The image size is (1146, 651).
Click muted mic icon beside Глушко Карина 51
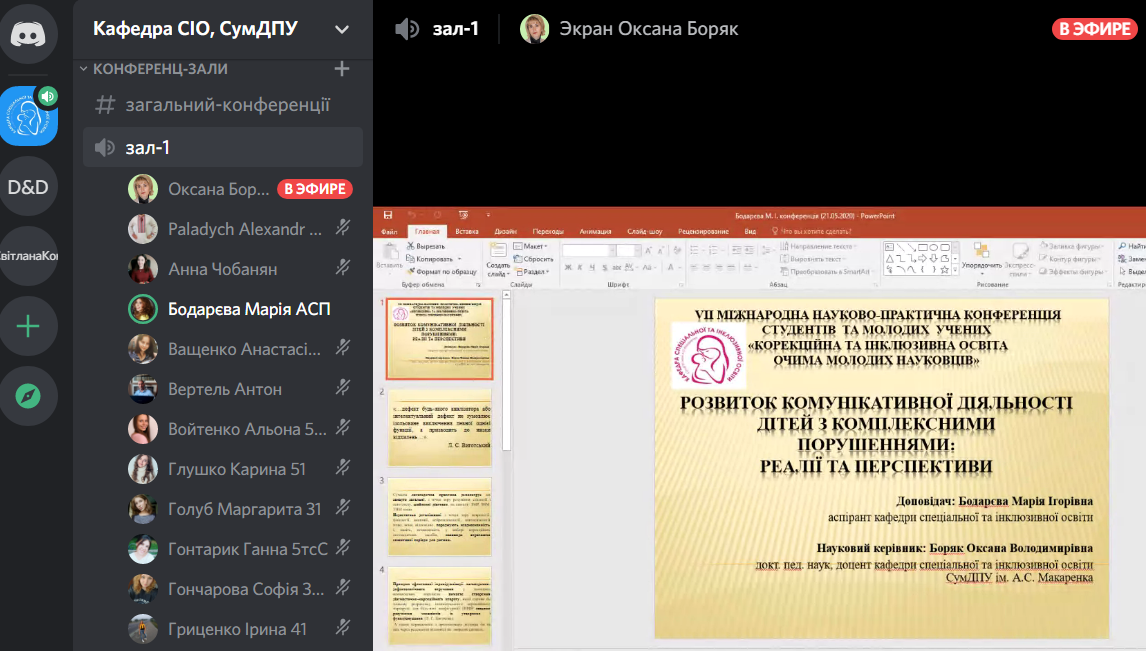coord(343,468)
